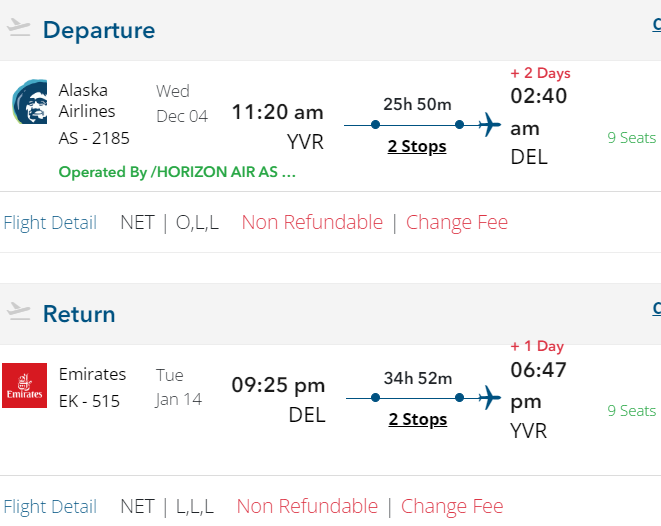
Task: Click the Alaska Airlines logo icon
Action: tap(29, 103)
